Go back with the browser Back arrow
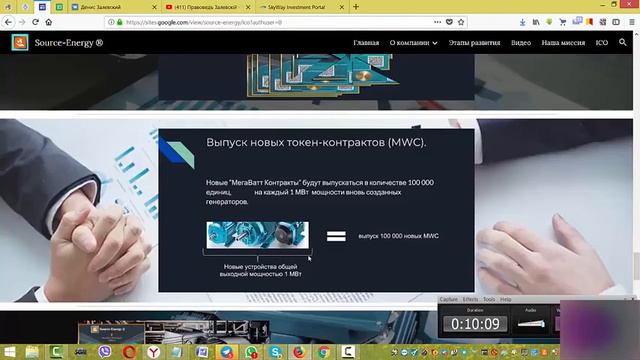Screen dimensions: 640x360 point(9,22)
